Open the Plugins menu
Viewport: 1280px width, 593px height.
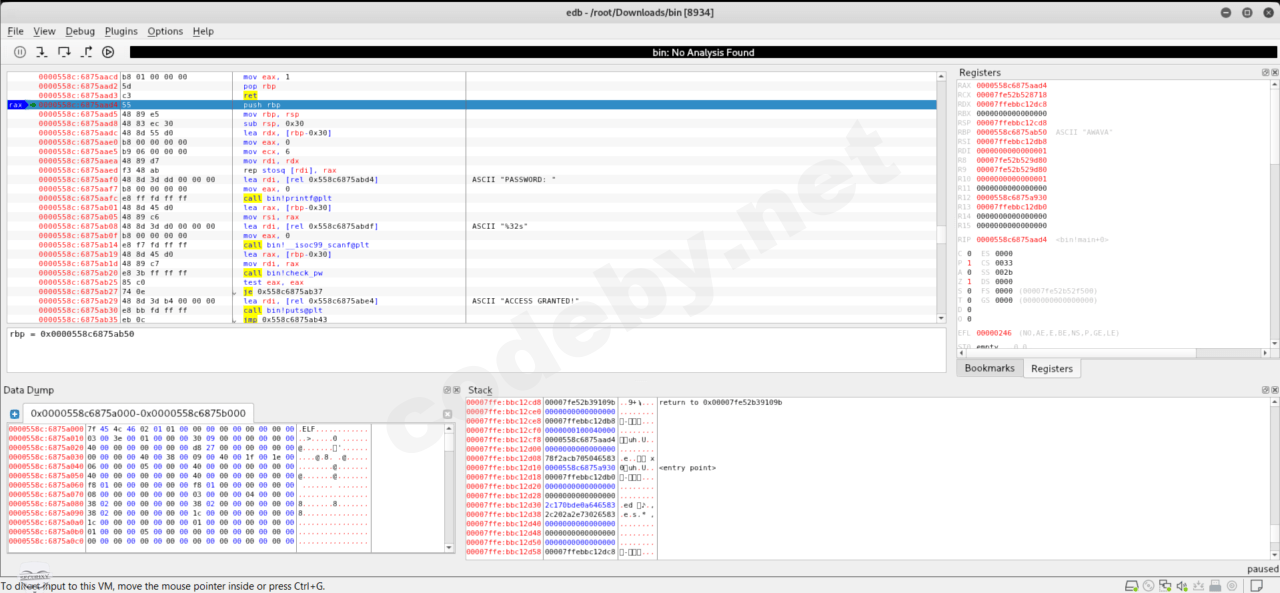(x=121, y=31)
